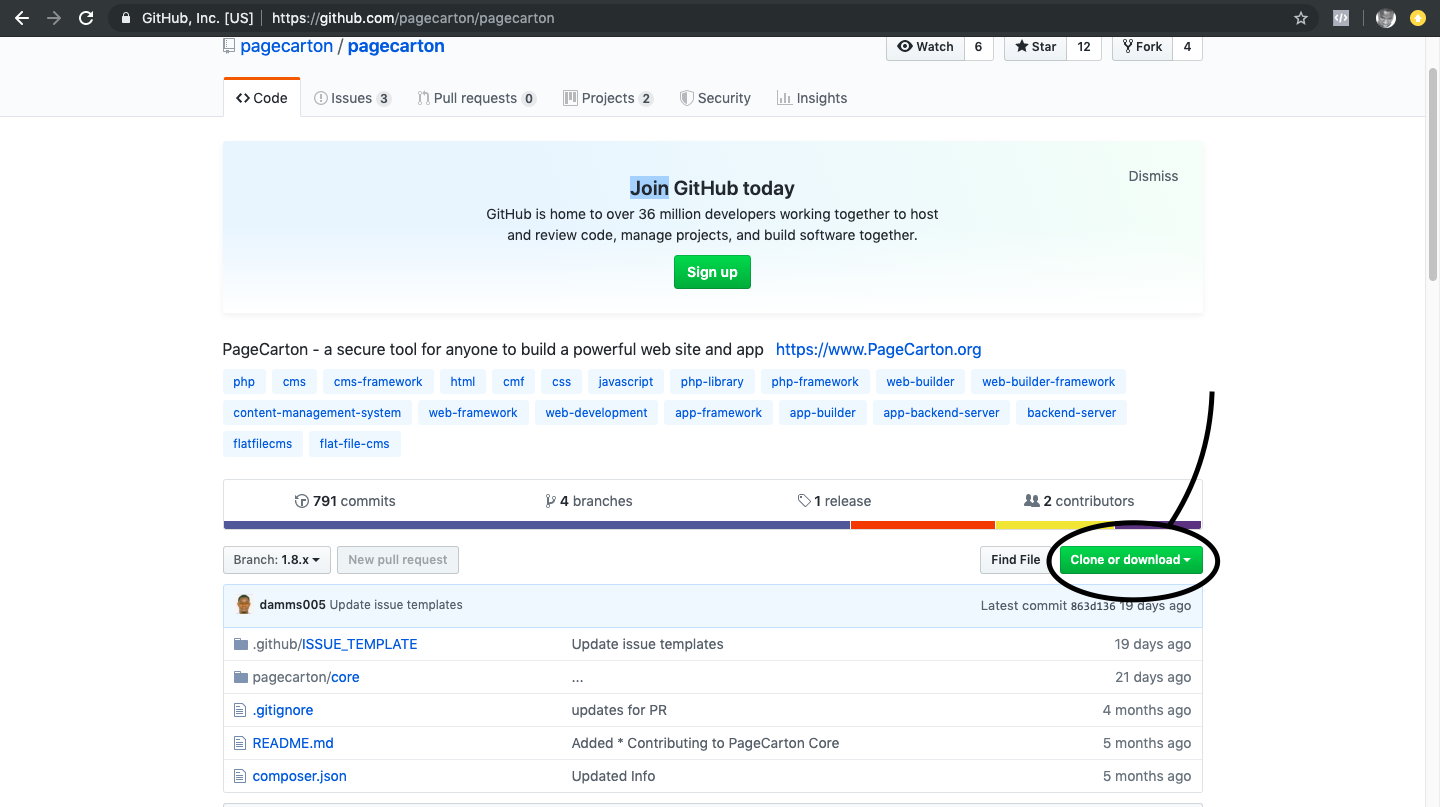
Task: Open the Projects tab
Action: point(608,98)
